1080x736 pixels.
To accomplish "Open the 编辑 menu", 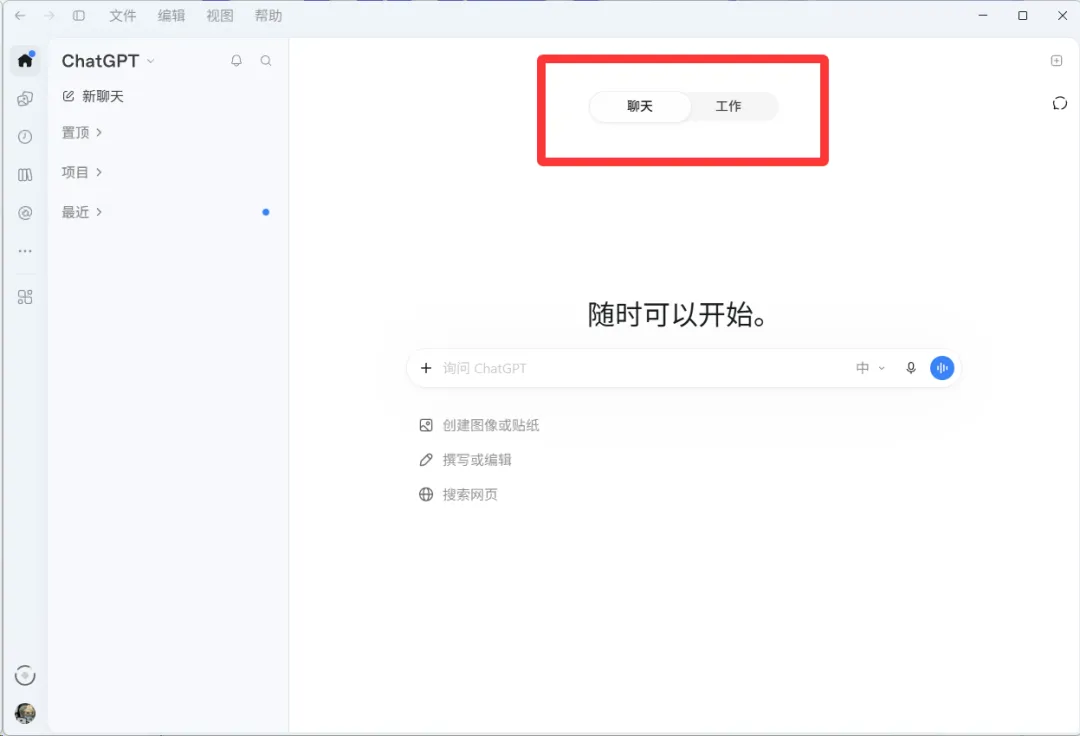I will (172, 15).
